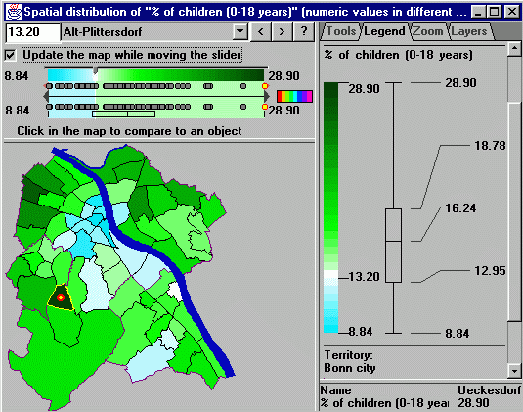Open the Alt-Plittersdorf object dropdown list
The height and width of the screenshot is (412, 523).
(240, 32)
